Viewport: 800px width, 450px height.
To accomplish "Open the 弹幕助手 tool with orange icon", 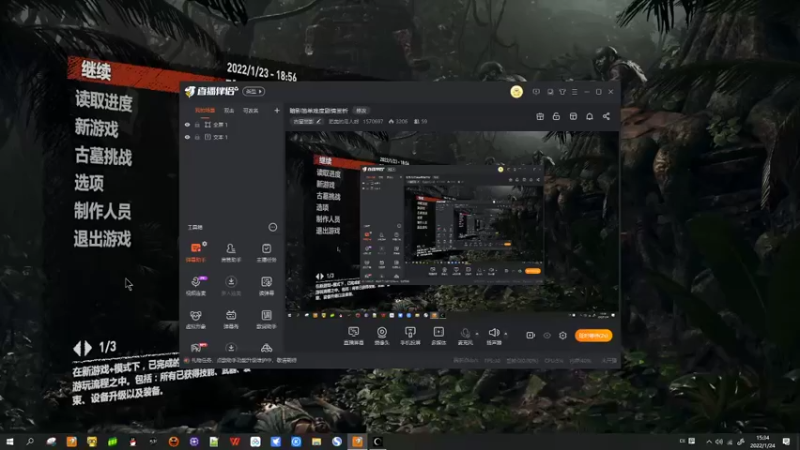I will click(x=195, y=252).
